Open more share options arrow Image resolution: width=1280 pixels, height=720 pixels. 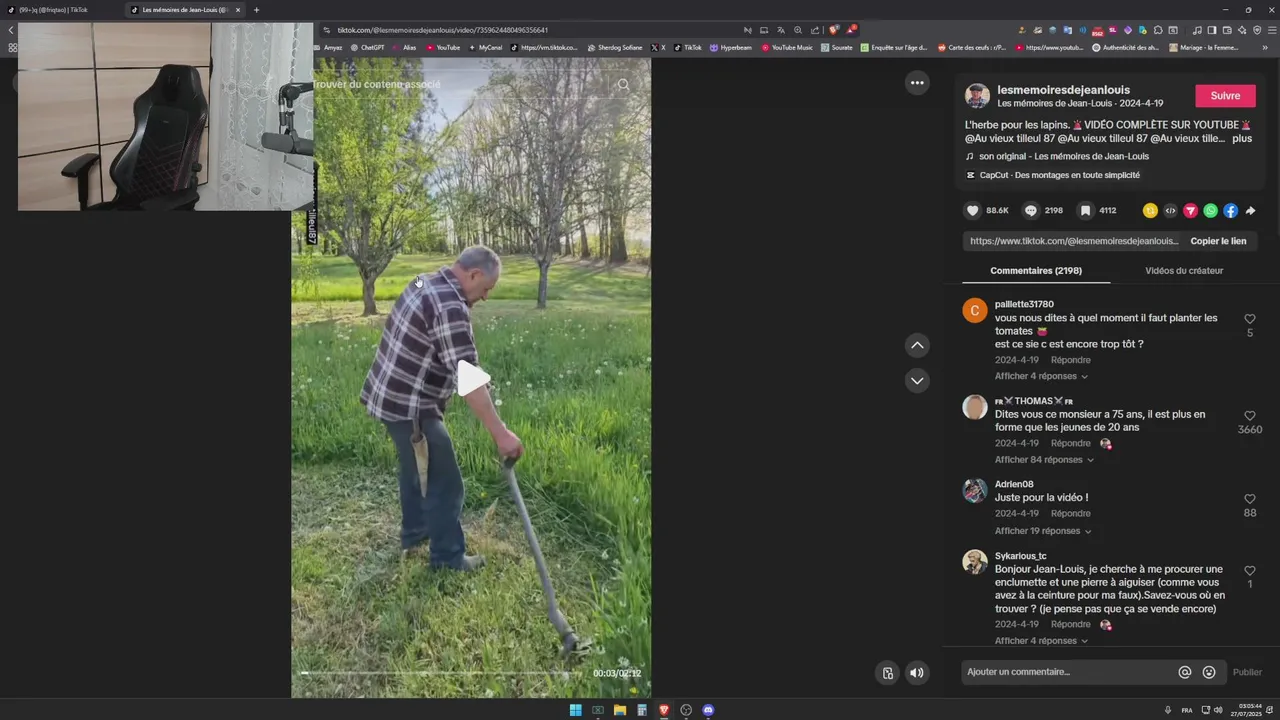[x=1250, y=211]
